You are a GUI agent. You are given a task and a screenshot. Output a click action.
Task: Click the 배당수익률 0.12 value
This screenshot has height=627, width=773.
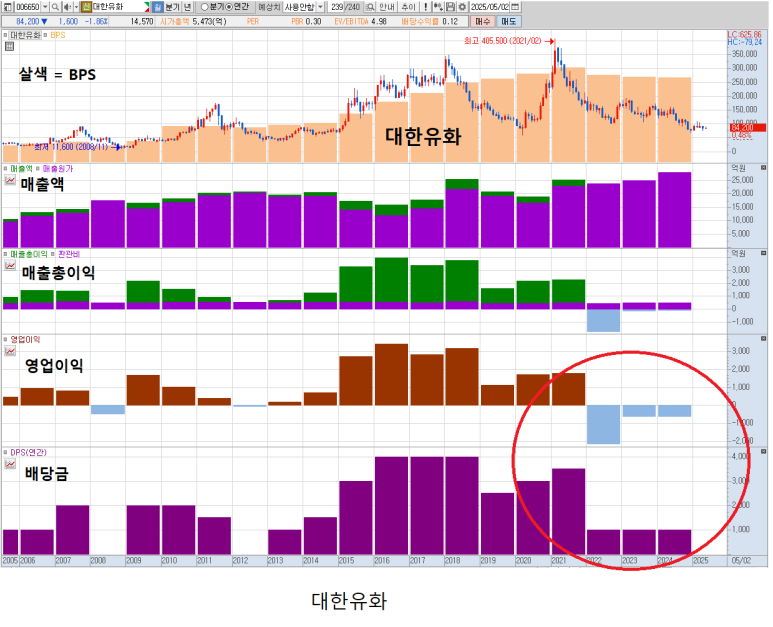(x=429, y=22)
